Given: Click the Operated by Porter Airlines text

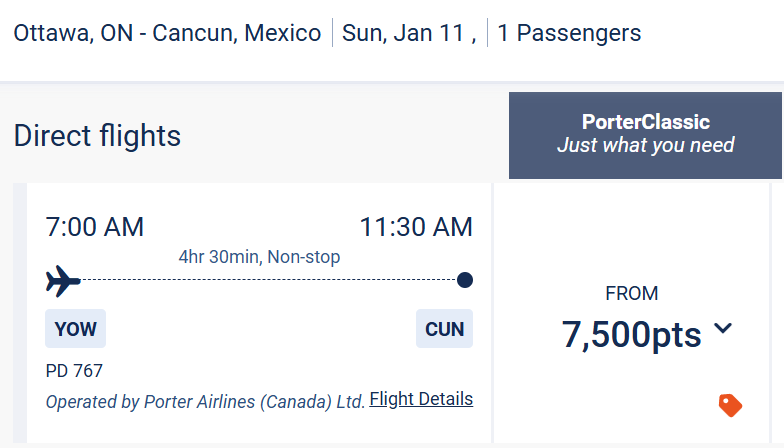Looking at the screenshot, I should coord(205,402).
